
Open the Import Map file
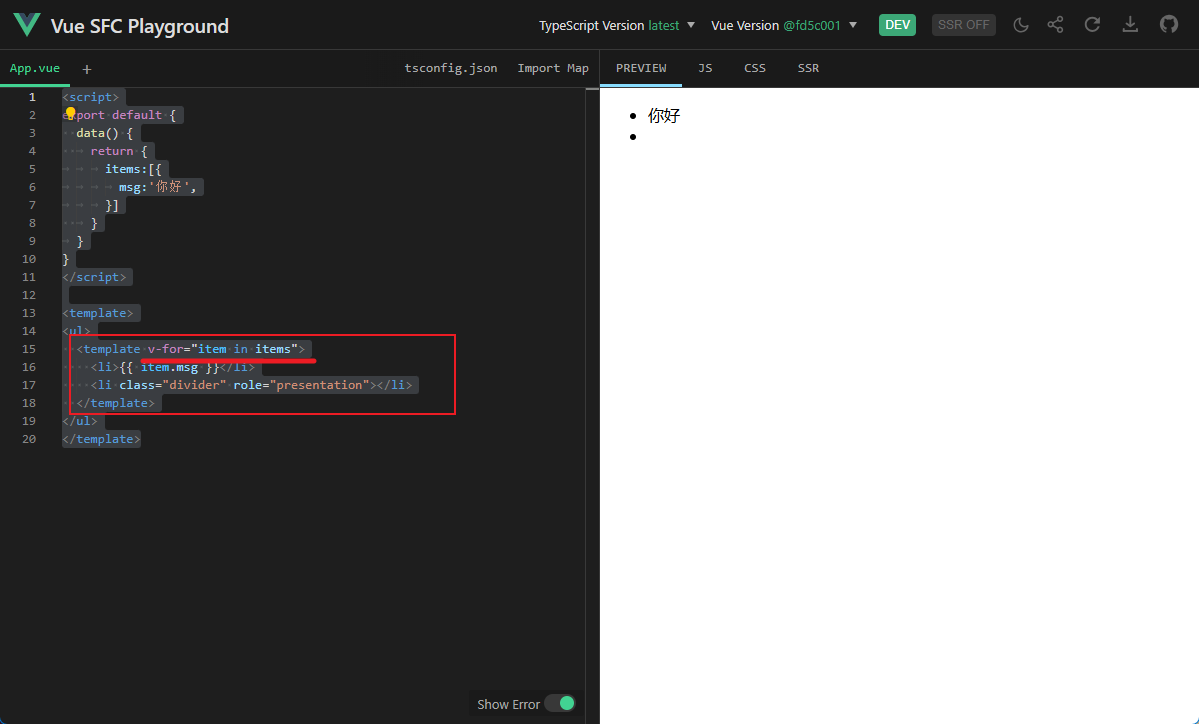pyautogui.click(x=553, y=68)
